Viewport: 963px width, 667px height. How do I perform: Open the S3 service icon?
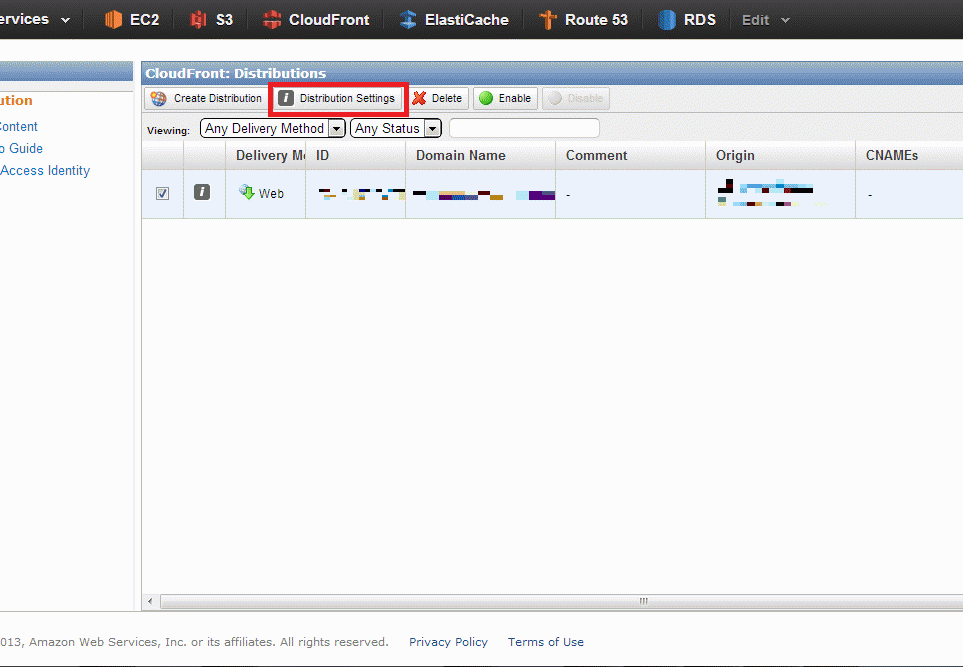(198, 20)
